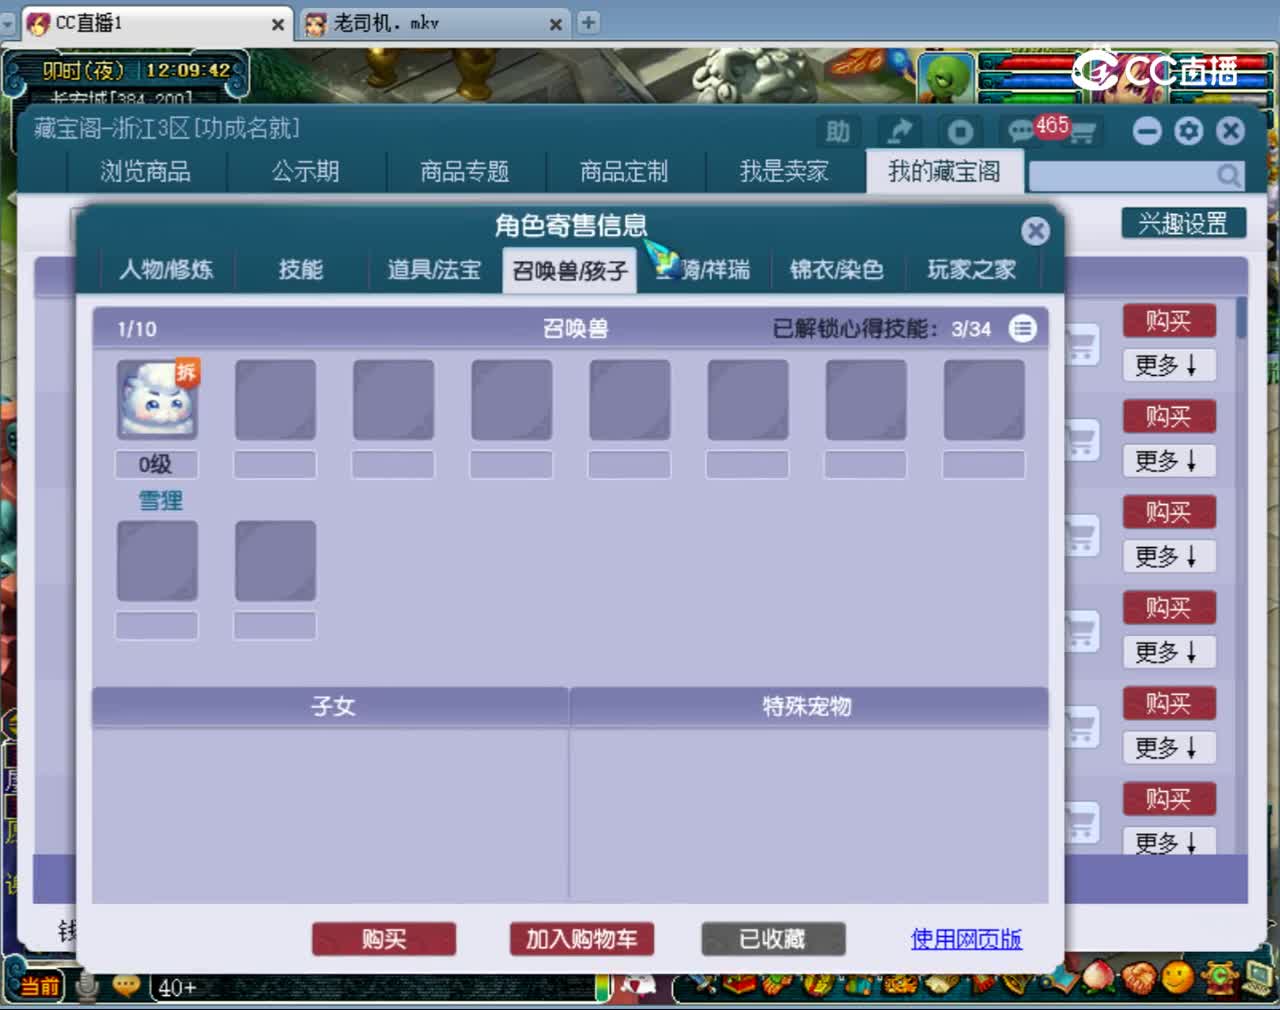Switch to 技能 tab
The height and width of the screenshot is (1010, 1280).
(301, 270)
